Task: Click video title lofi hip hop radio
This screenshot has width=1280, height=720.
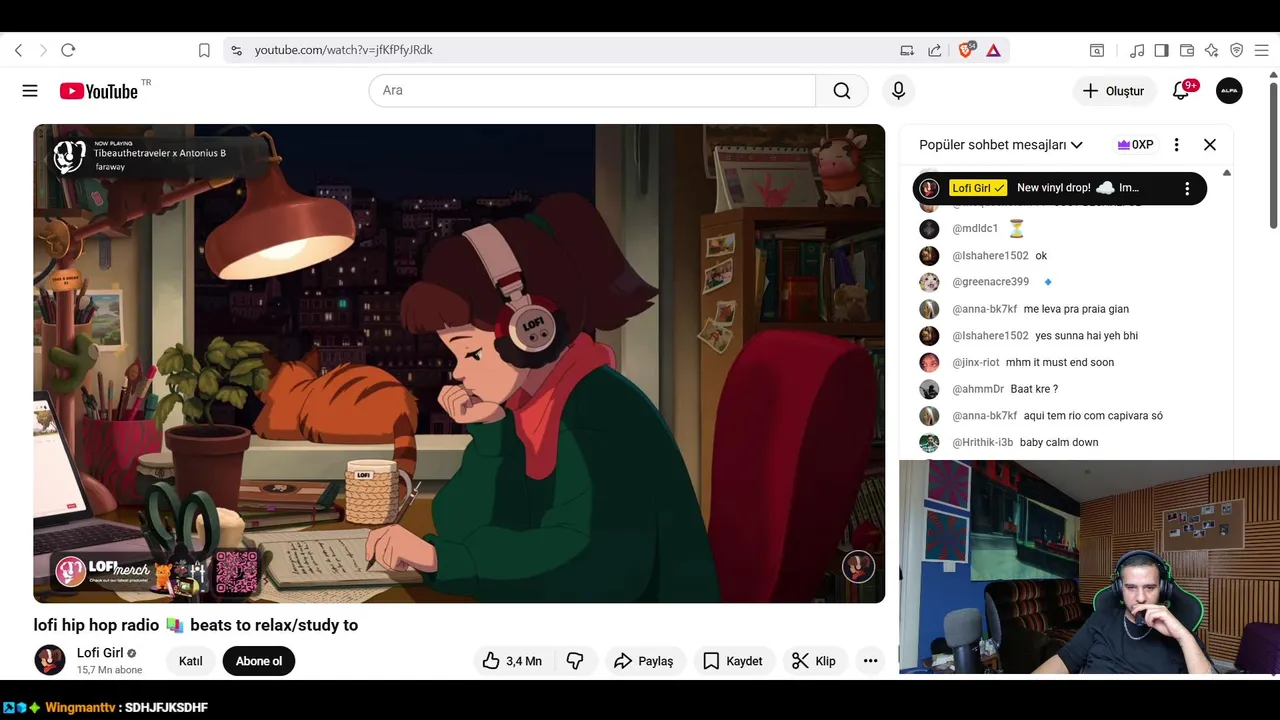Action: coord(196,625)
